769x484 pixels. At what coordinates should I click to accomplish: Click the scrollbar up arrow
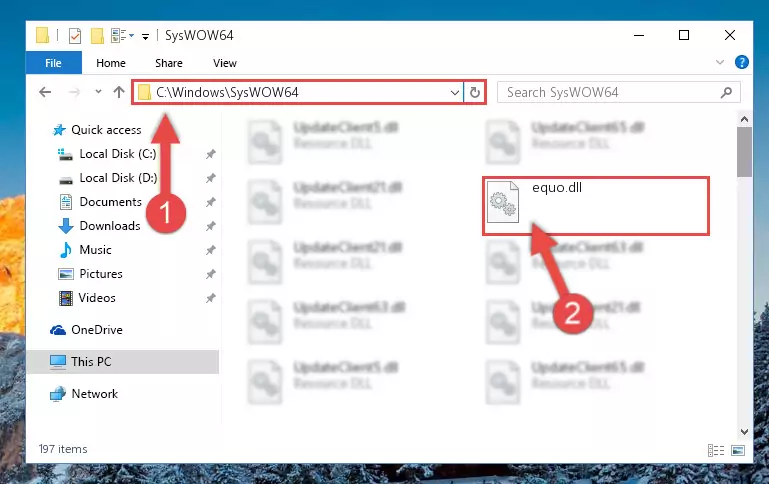744,119
